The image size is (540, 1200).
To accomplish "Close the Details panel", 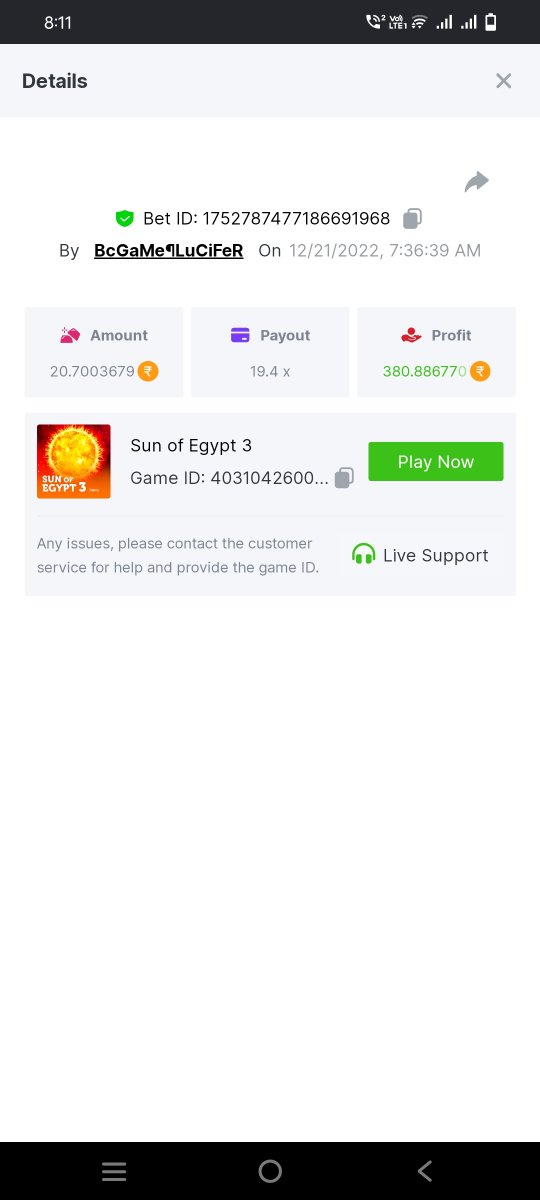I will [503, 81].
